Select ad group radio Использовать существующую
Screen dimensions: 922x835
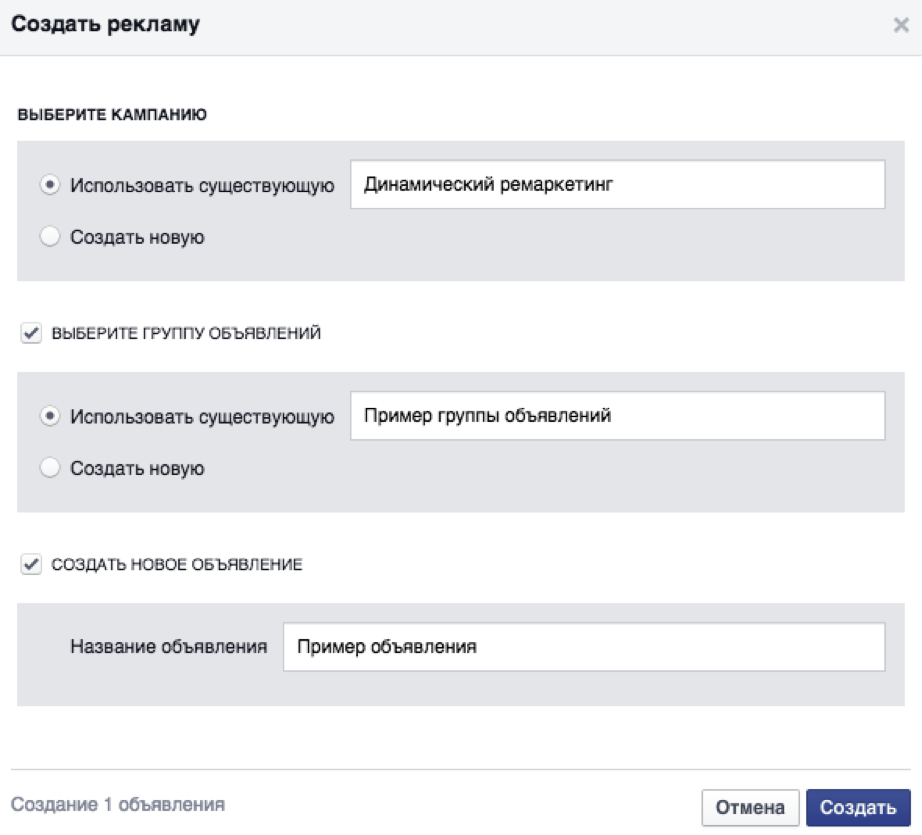[50, 416]
